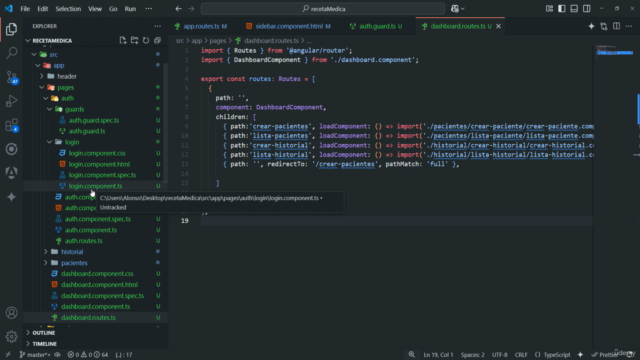Open the View menu
Image resolution: width=640 pixels, height=360 pixels.
(95, 9)
